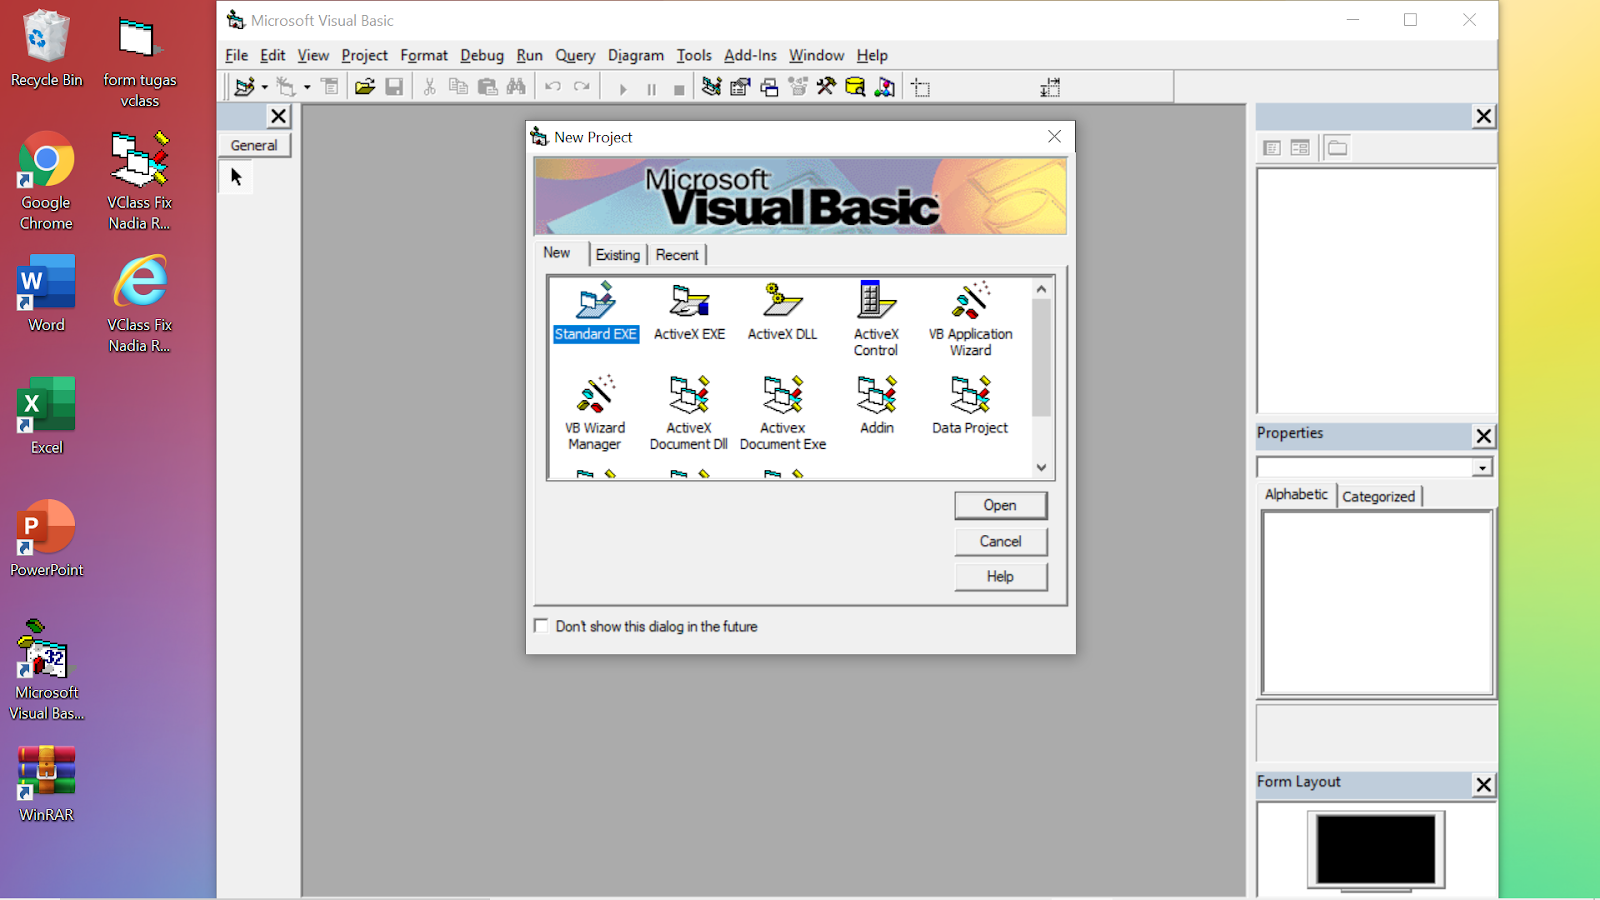Click the Cancel button in New Project dialog
This screenshot has height=900, width=1600.
(x=1000, y=541)
